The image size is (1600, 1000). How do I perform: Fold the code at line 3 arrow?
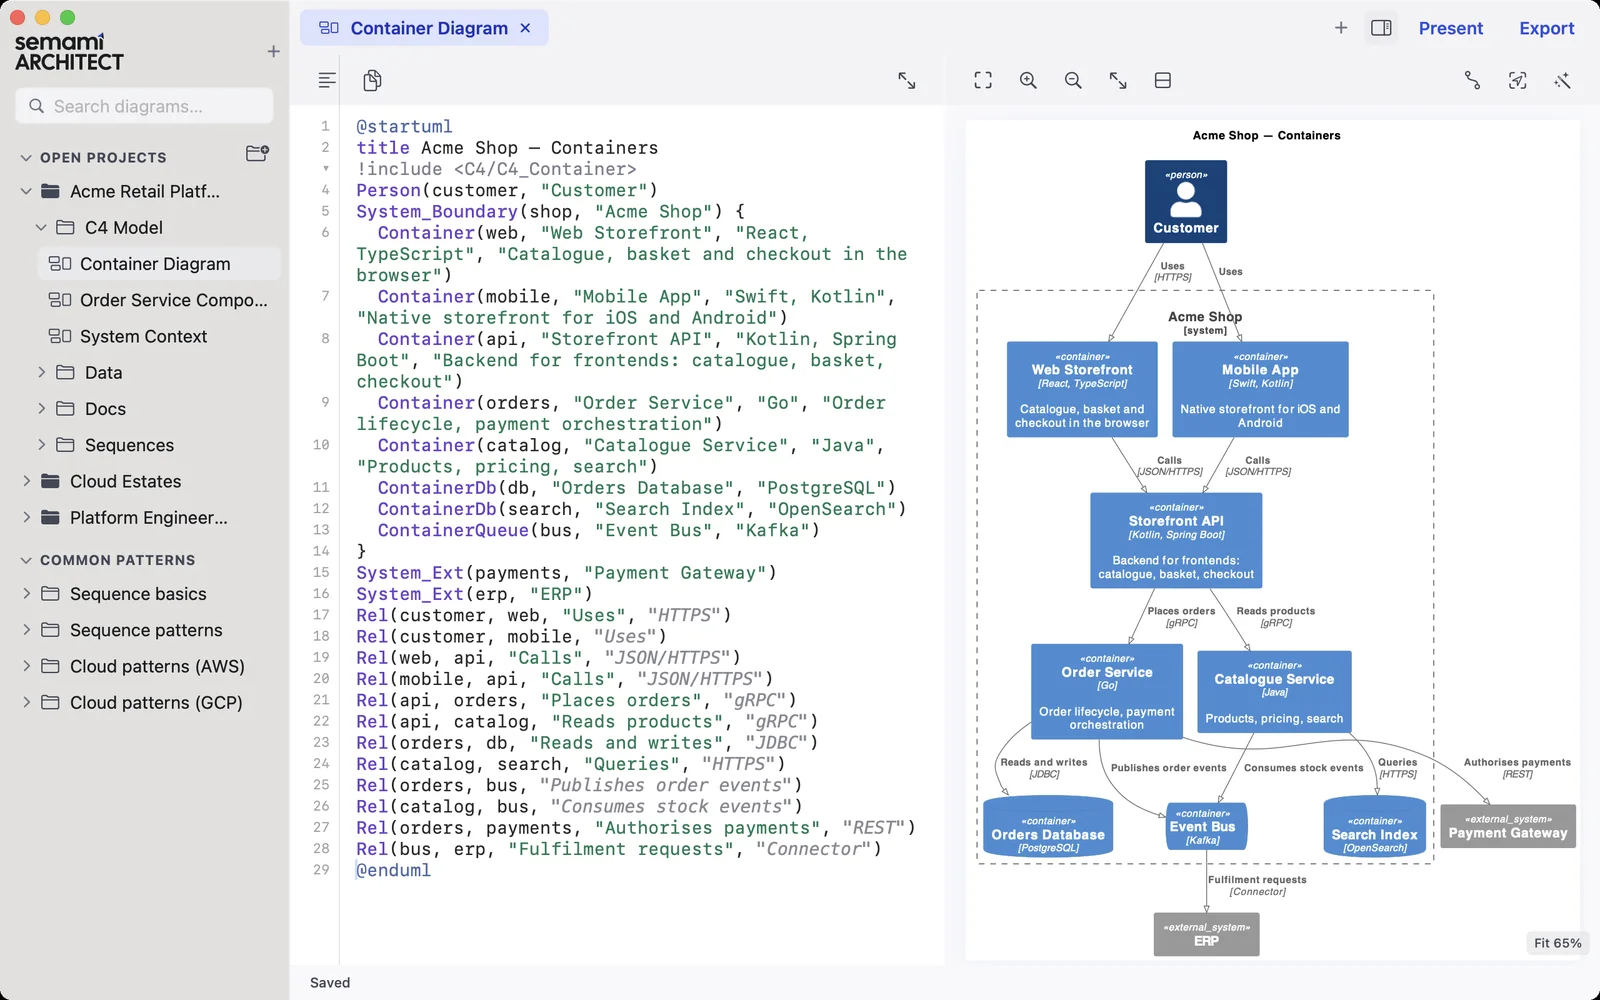pyautogui.click(x=325, y=168)
